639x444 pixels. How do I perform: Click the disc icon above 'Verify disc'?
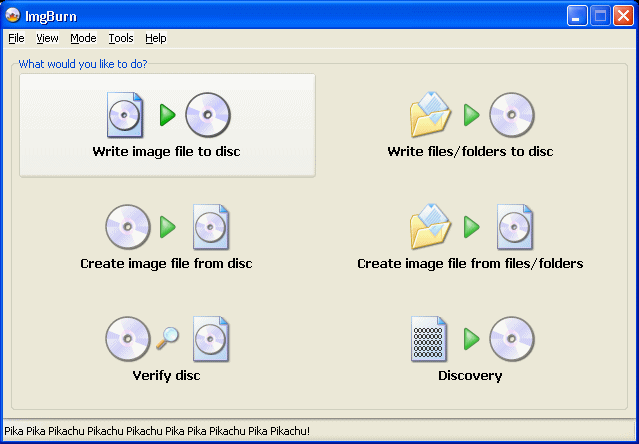tap(128, 339)
